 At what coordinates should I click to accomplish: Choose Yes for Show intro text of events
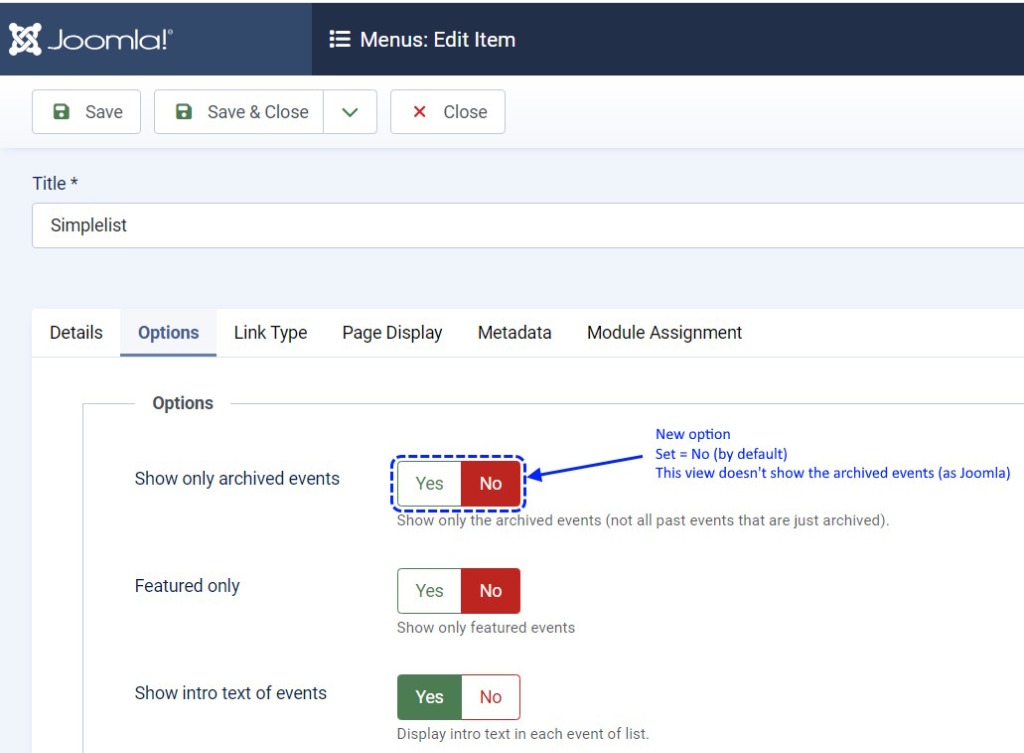(429, 697)
